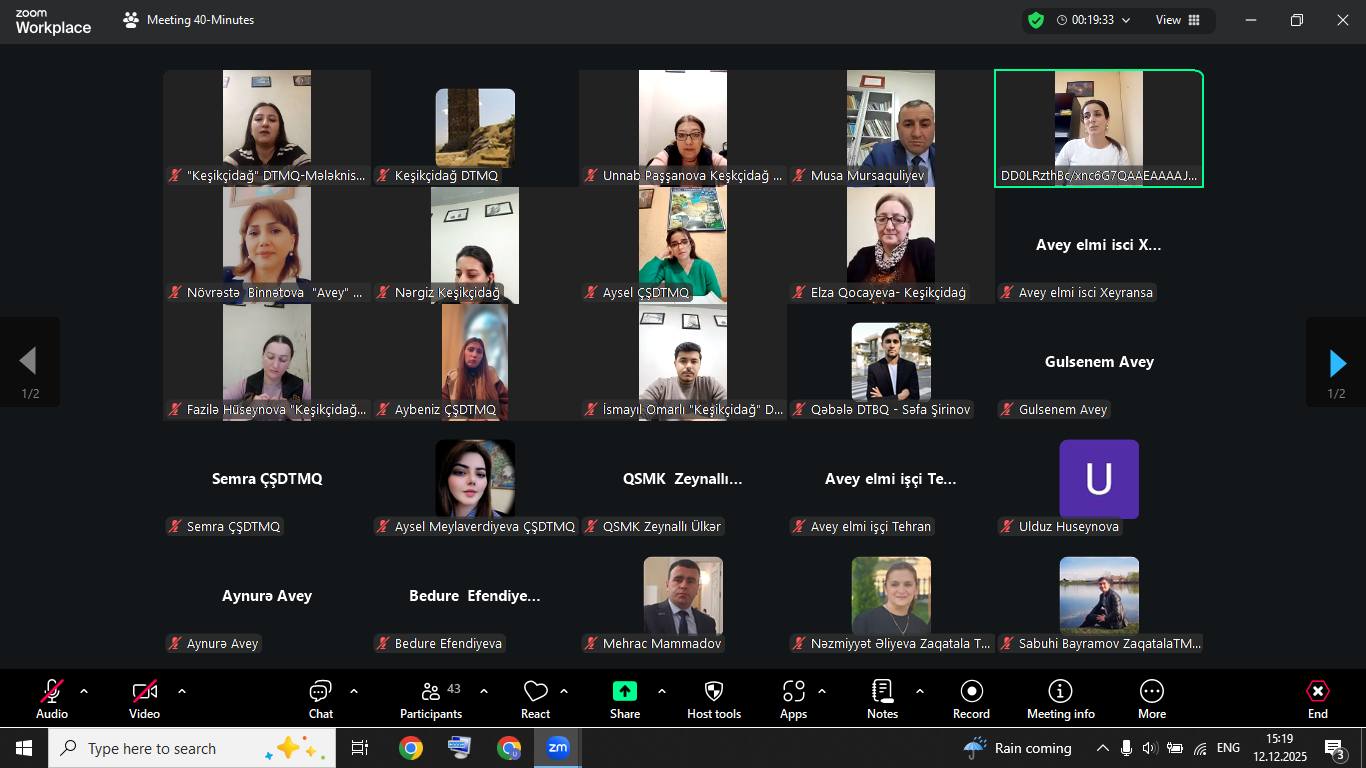Open the Chat panel

(x=320, y=698)
